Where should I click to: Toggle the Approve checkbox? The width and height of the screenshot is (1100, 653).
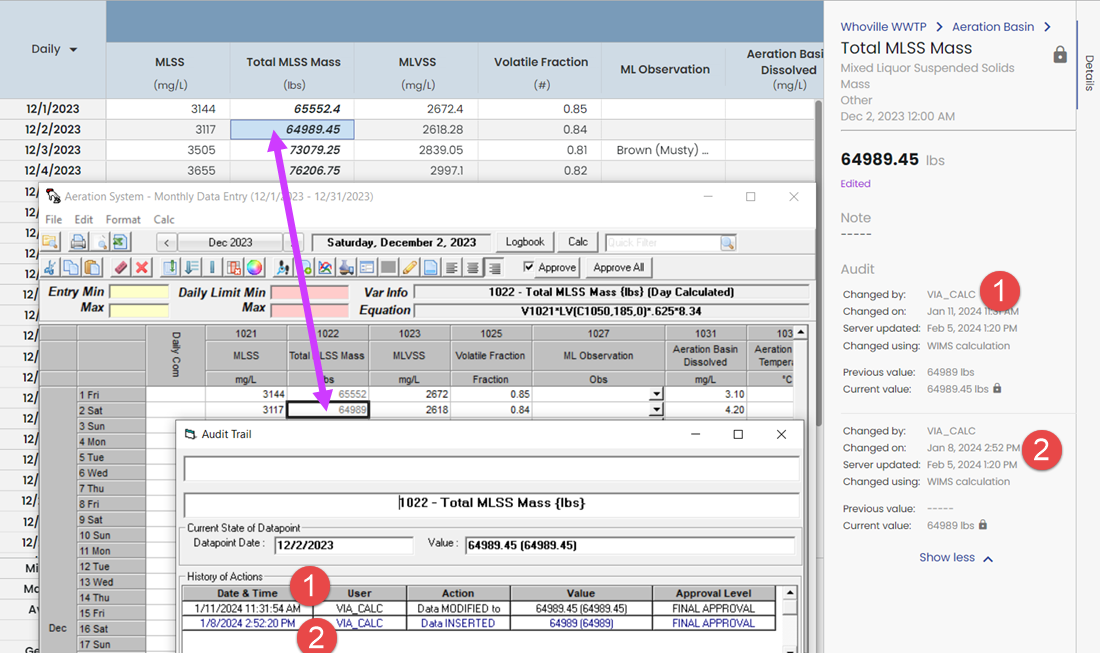click(x=529, y=267)
